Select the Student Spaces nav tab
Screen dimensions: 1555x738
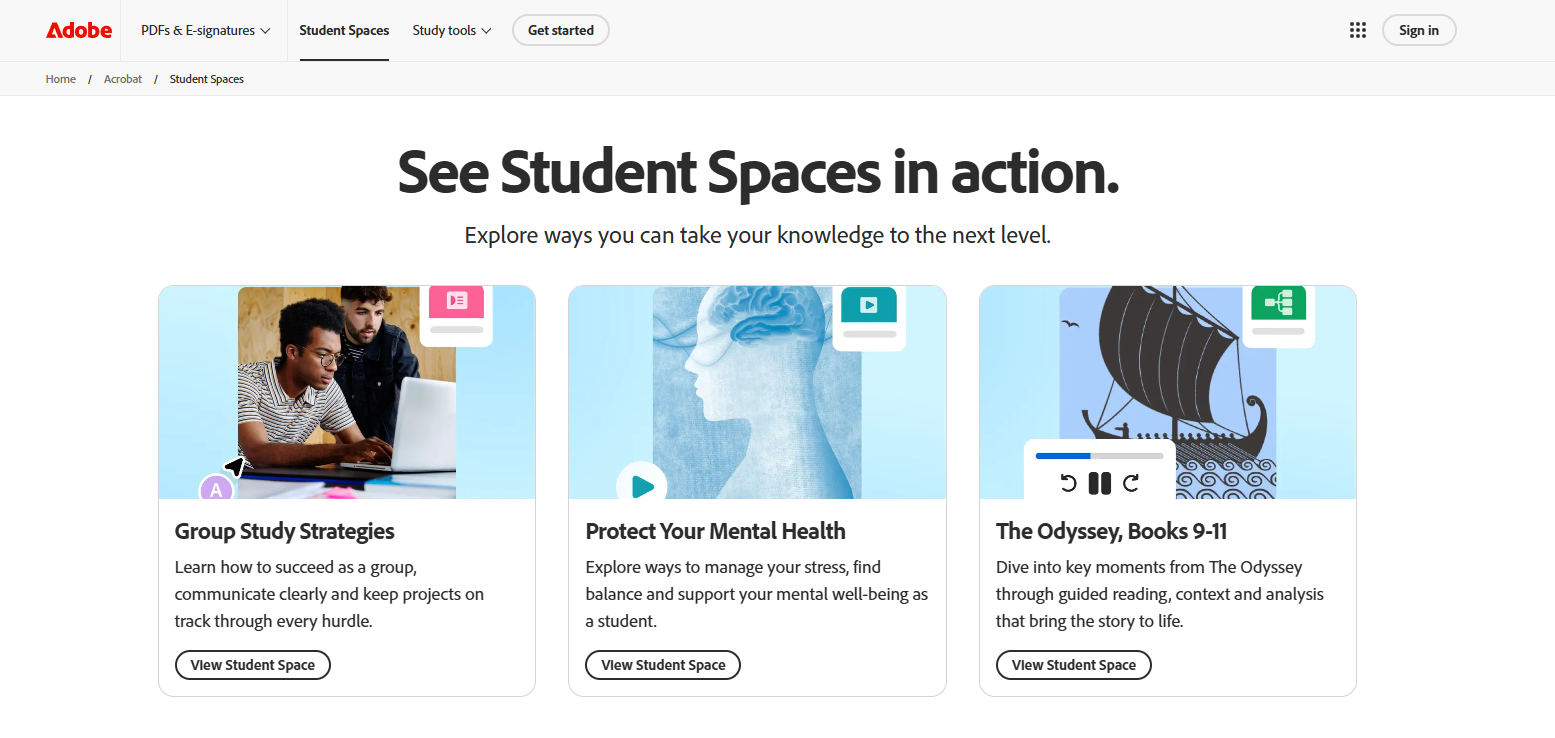tap(344, 30)
